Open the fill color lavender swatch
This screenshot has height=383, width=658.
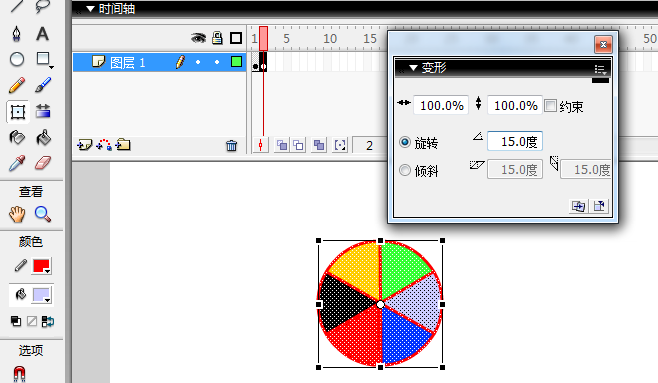click(x=42, y=295)
